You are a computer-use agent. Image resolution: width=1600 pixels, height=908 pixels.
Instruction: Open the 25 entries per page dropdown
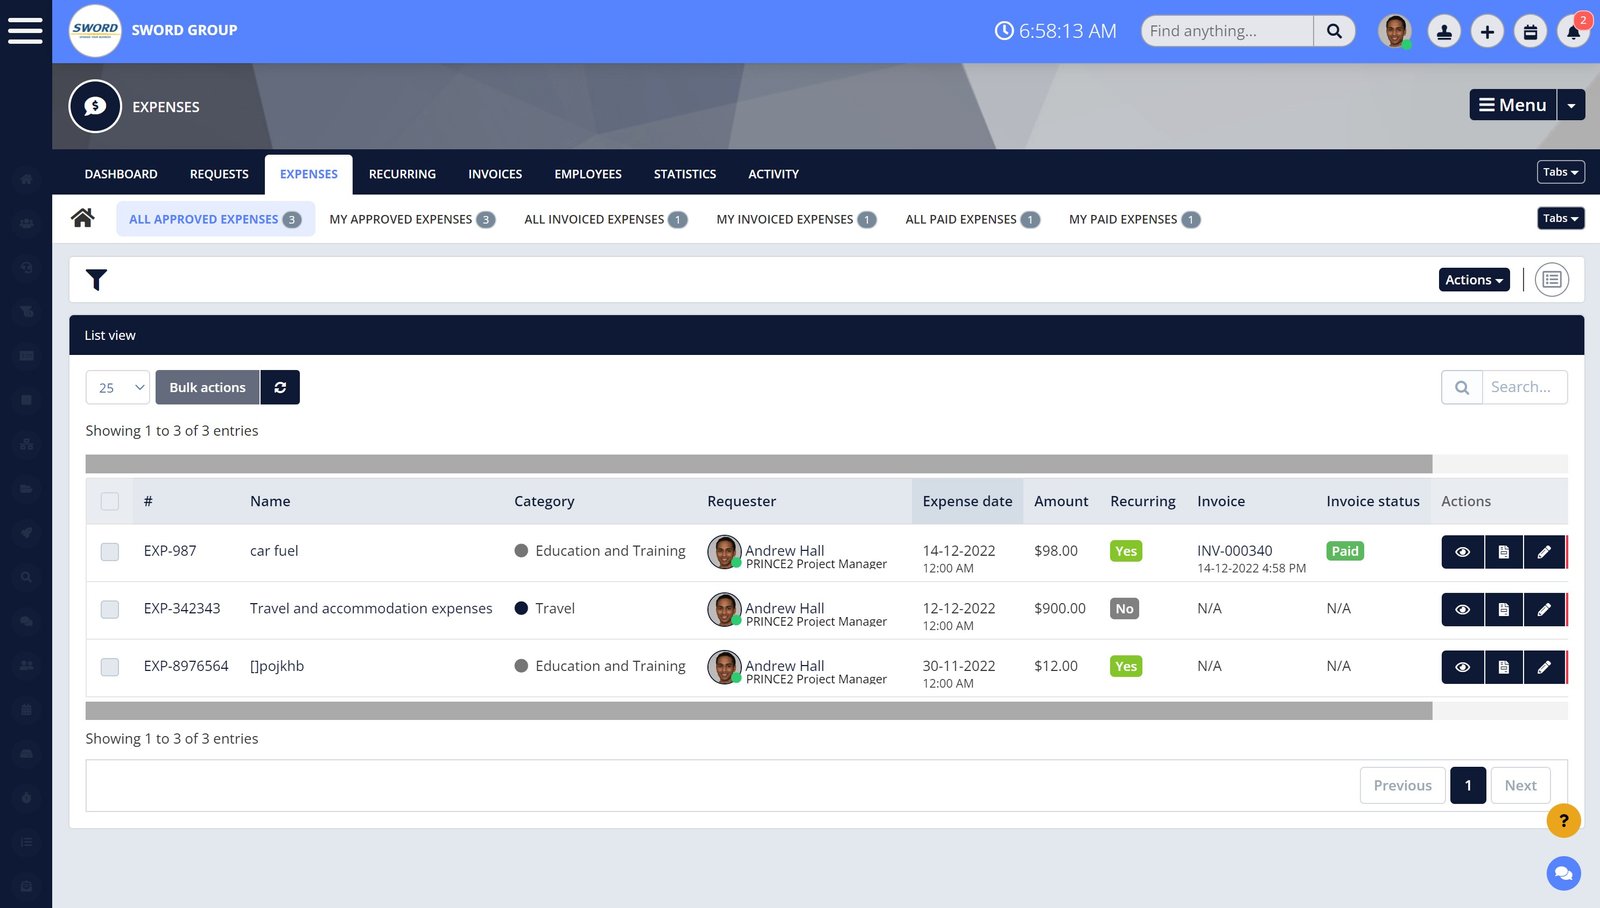(118, 388)
